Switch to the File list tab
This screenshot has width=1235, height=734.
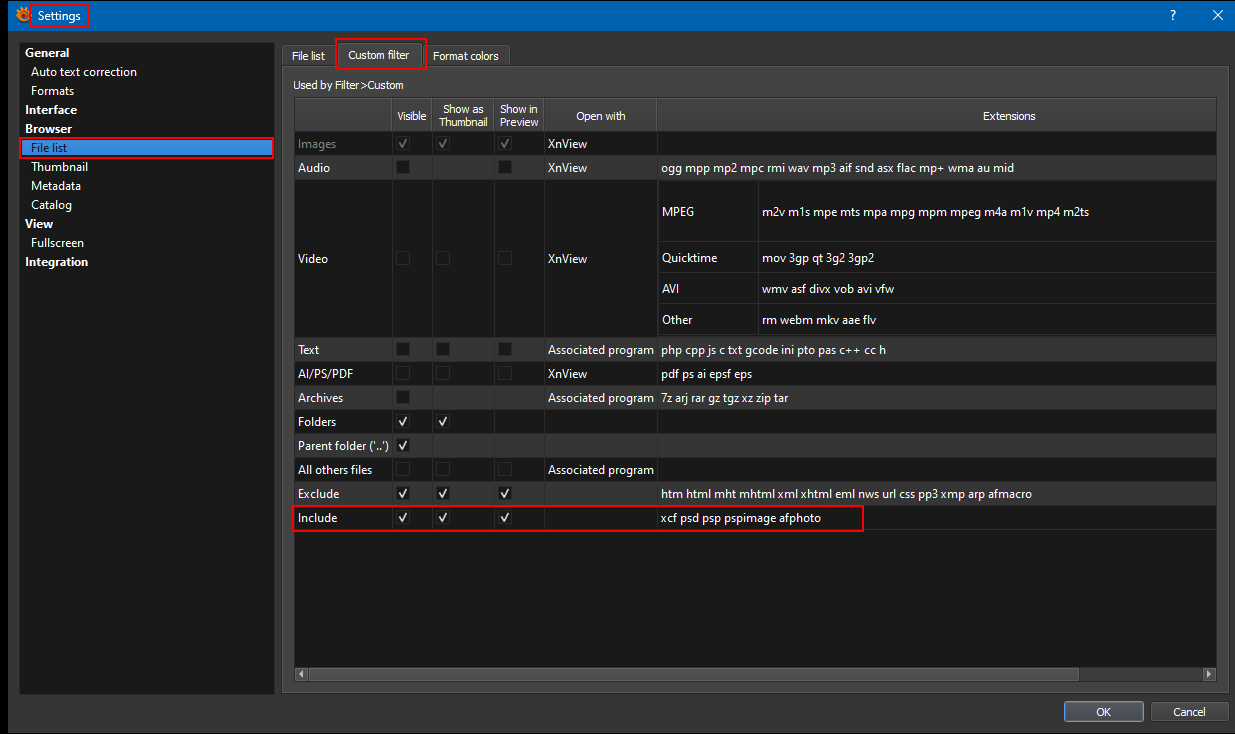click(307, 56)
